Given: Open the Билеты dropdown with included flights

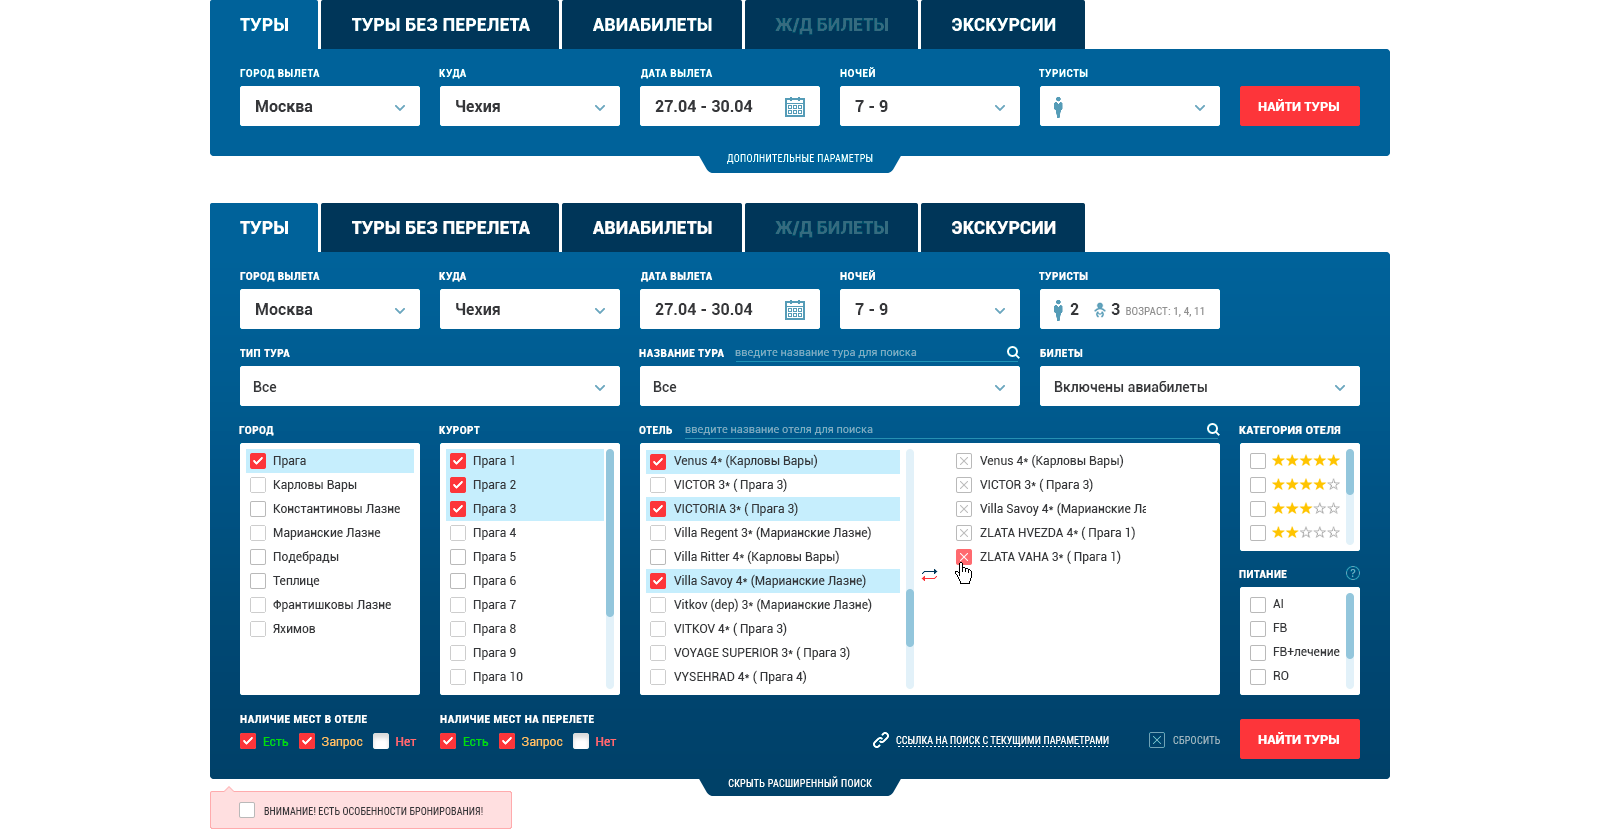Looking at the screenshot, I should (1200, 386).
